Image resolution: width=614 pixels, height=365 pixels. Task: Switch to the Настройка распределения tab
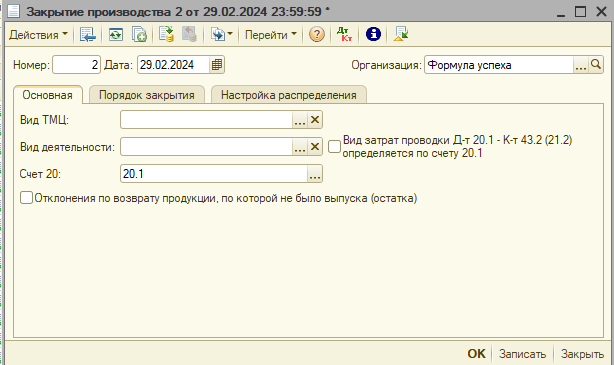289,95
